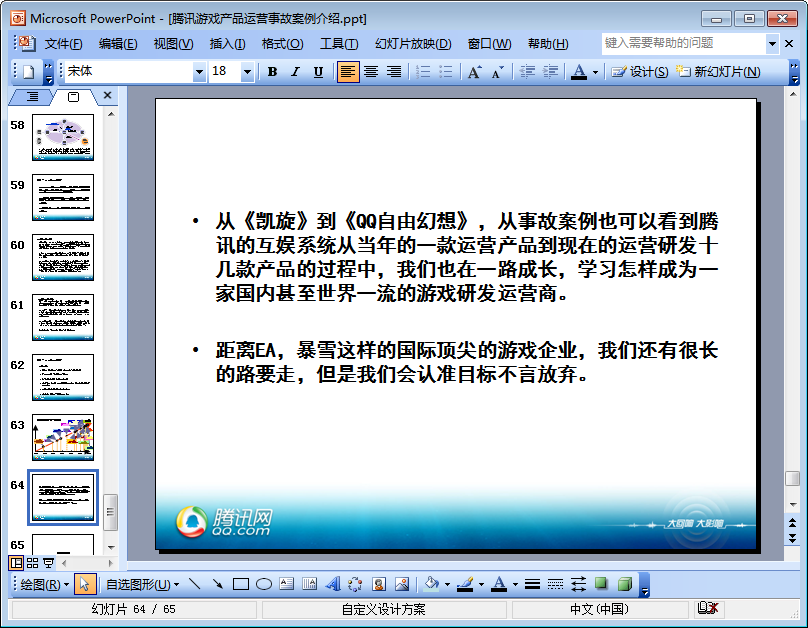This screenshot has width=808, height=628.
Task: Toggle Underline formatting
Action: point(318,72)
